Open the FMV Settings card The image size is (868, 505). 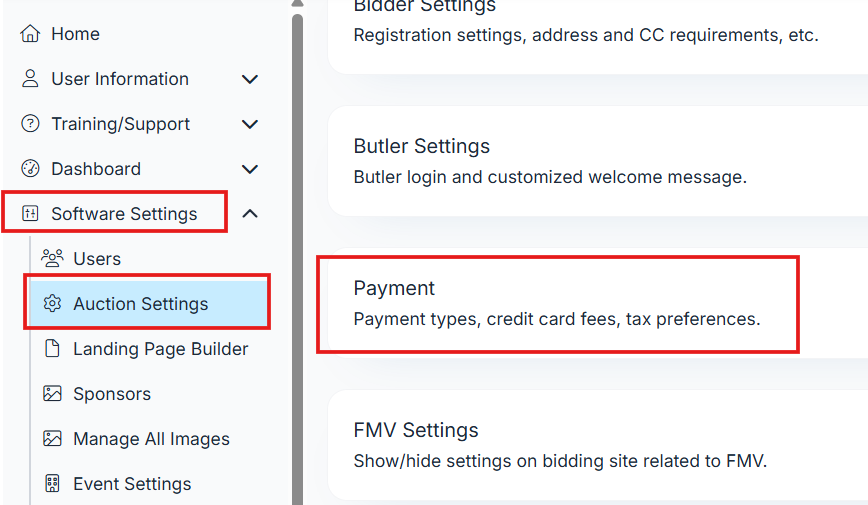pyautogui.click(x=560, y=445)
